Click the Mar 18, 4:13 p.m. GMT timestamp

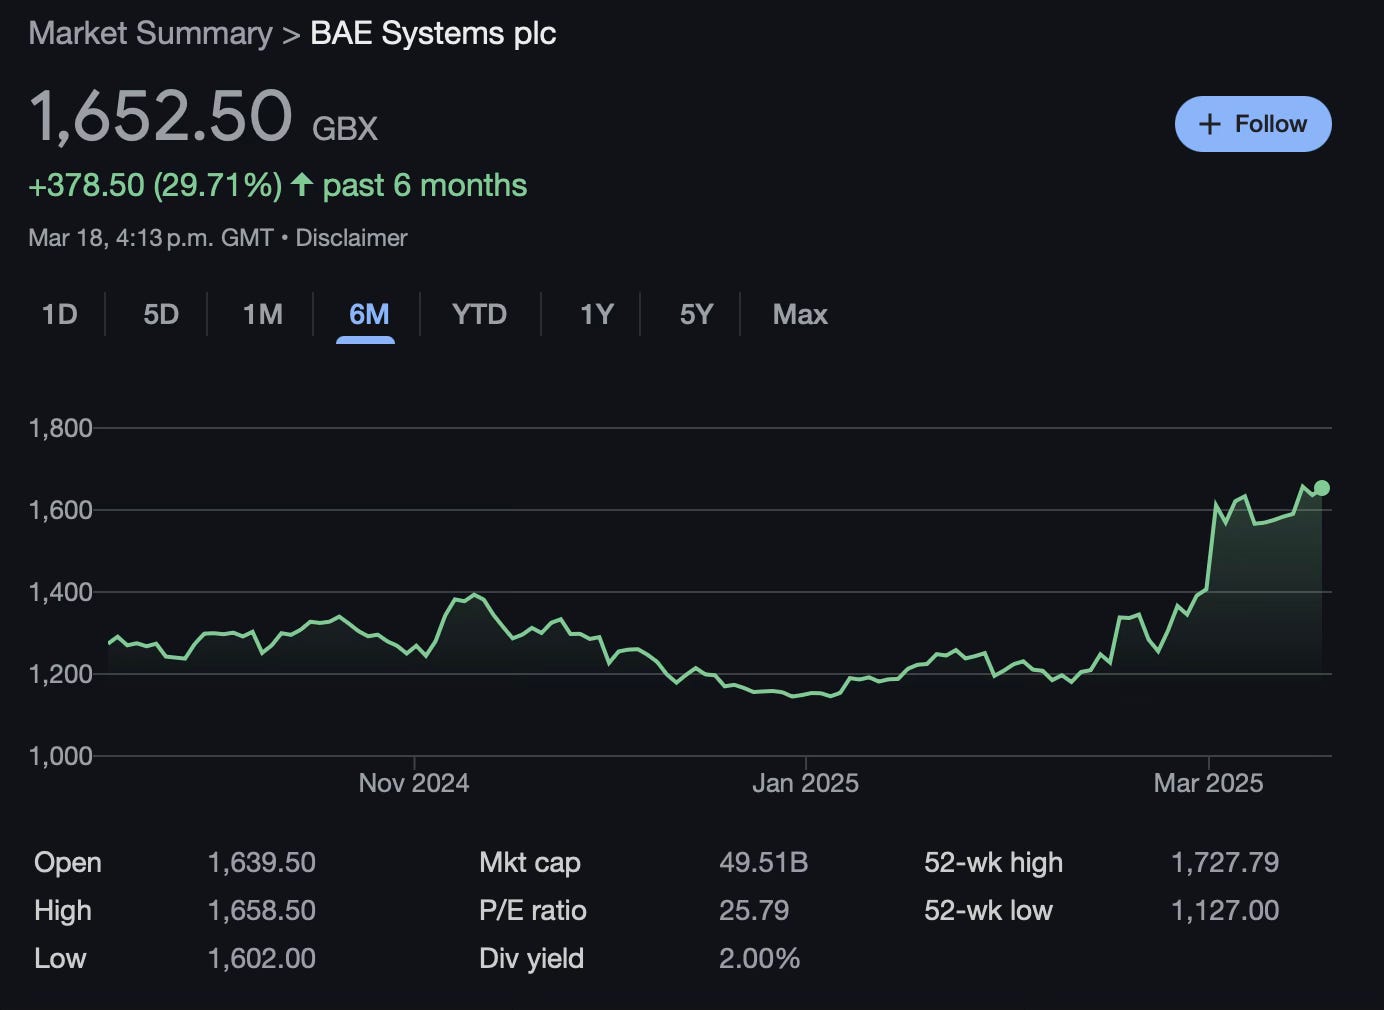point(151,238)
